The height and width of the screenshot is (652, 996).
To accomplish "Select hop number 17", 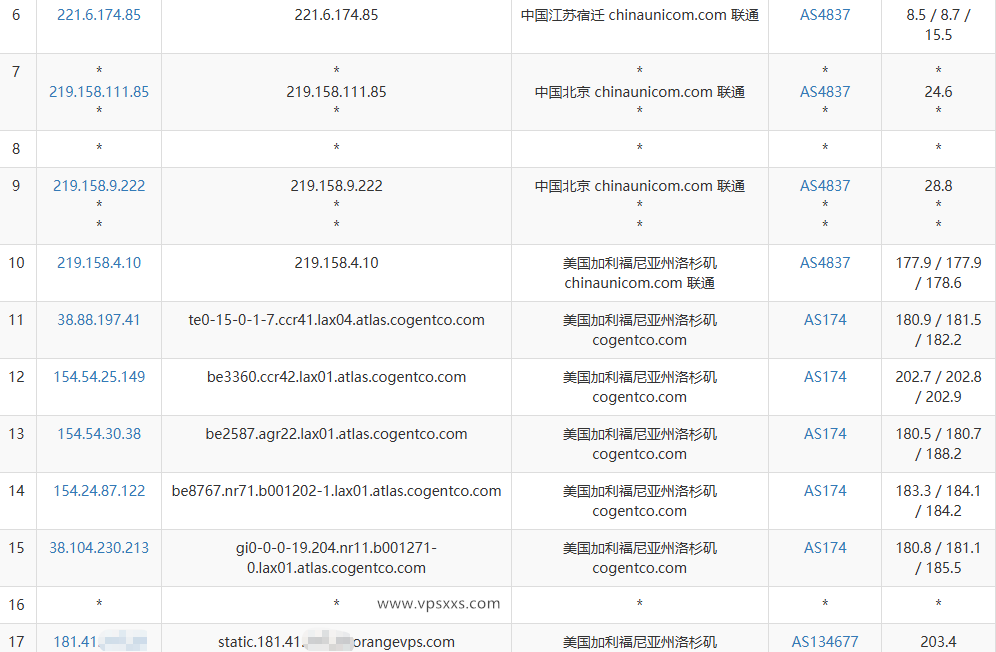I will [x=16, y=642].
